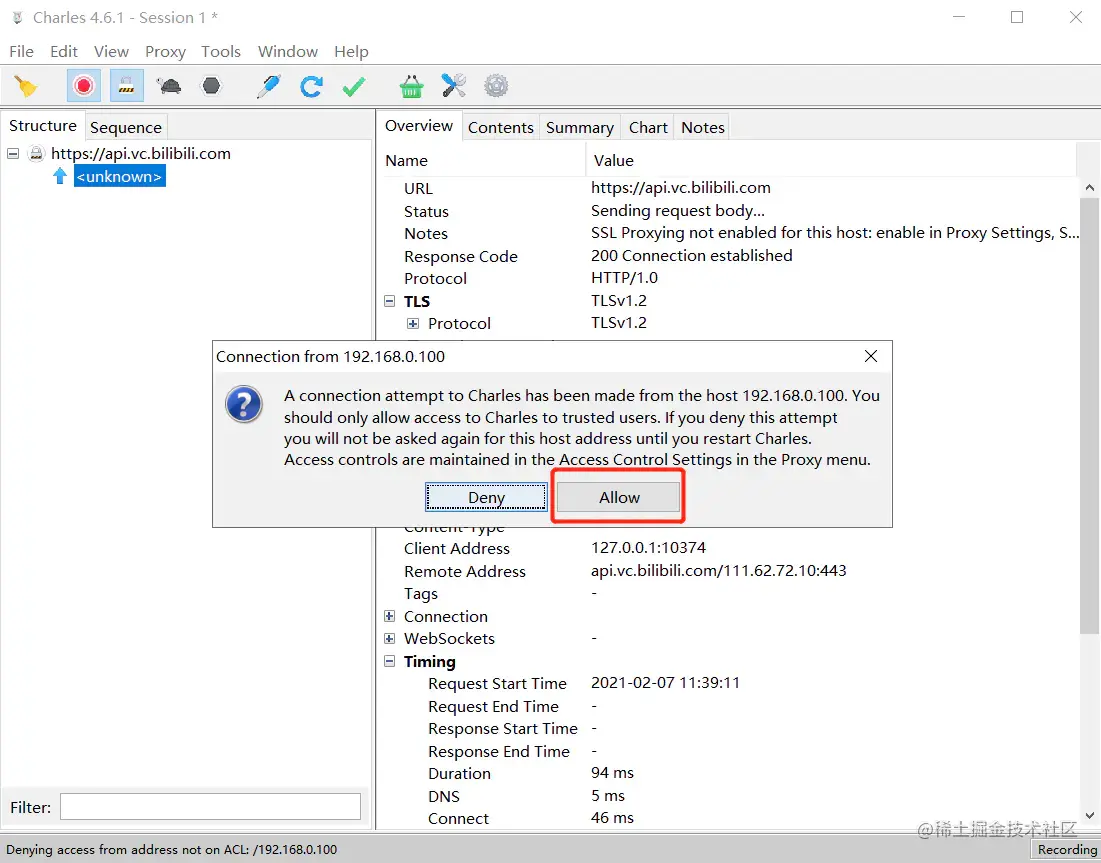Clear the session with the broom icon
The height and width of the screenshot is (863, 1101).
tap(26, 86)
